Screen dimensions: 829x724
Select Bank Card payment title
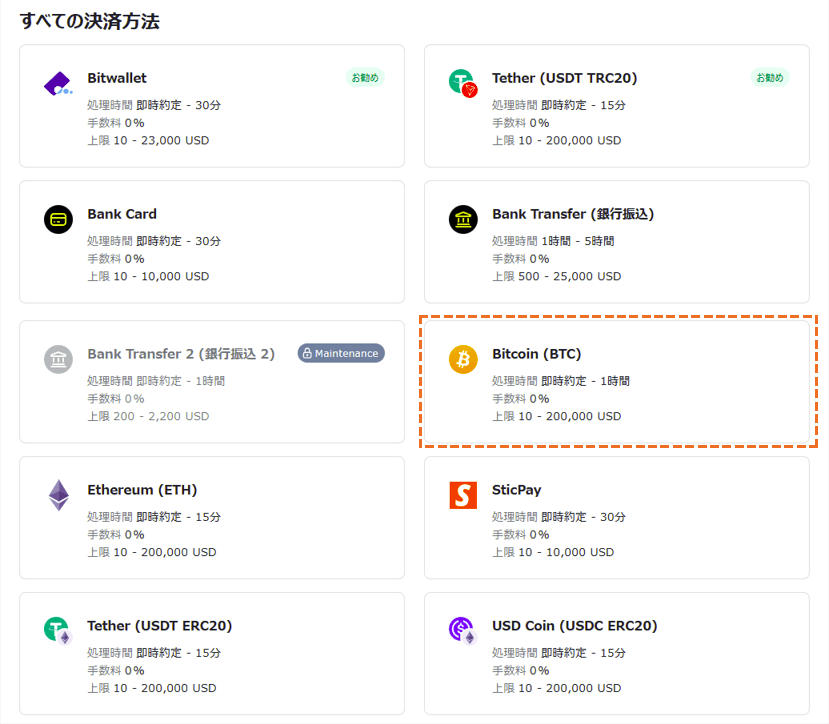122,214
